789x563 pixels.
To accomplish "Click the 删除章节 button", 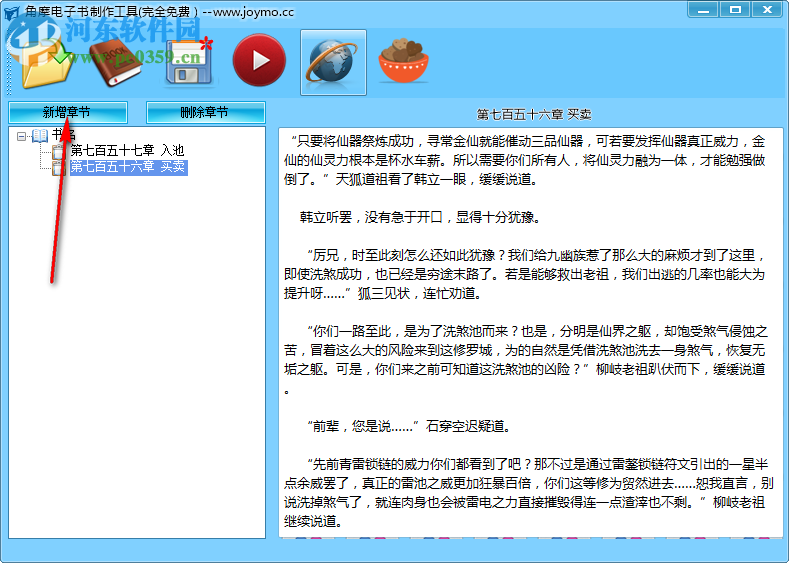I will coord(205,112).
